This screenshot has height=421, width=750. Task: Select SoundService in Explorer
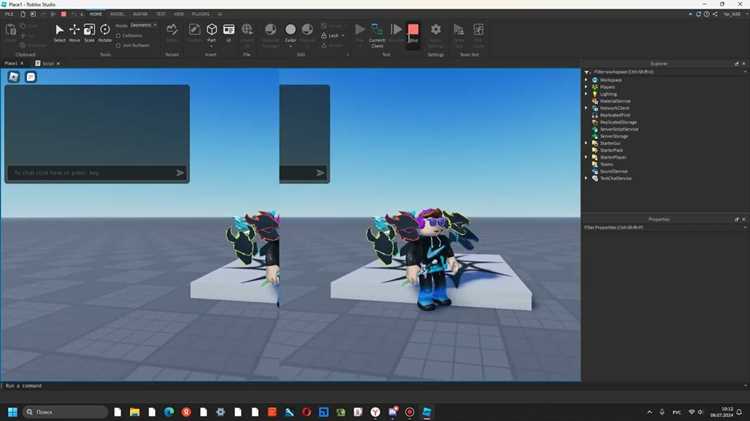pyautogui.click(x=614, y=171)
